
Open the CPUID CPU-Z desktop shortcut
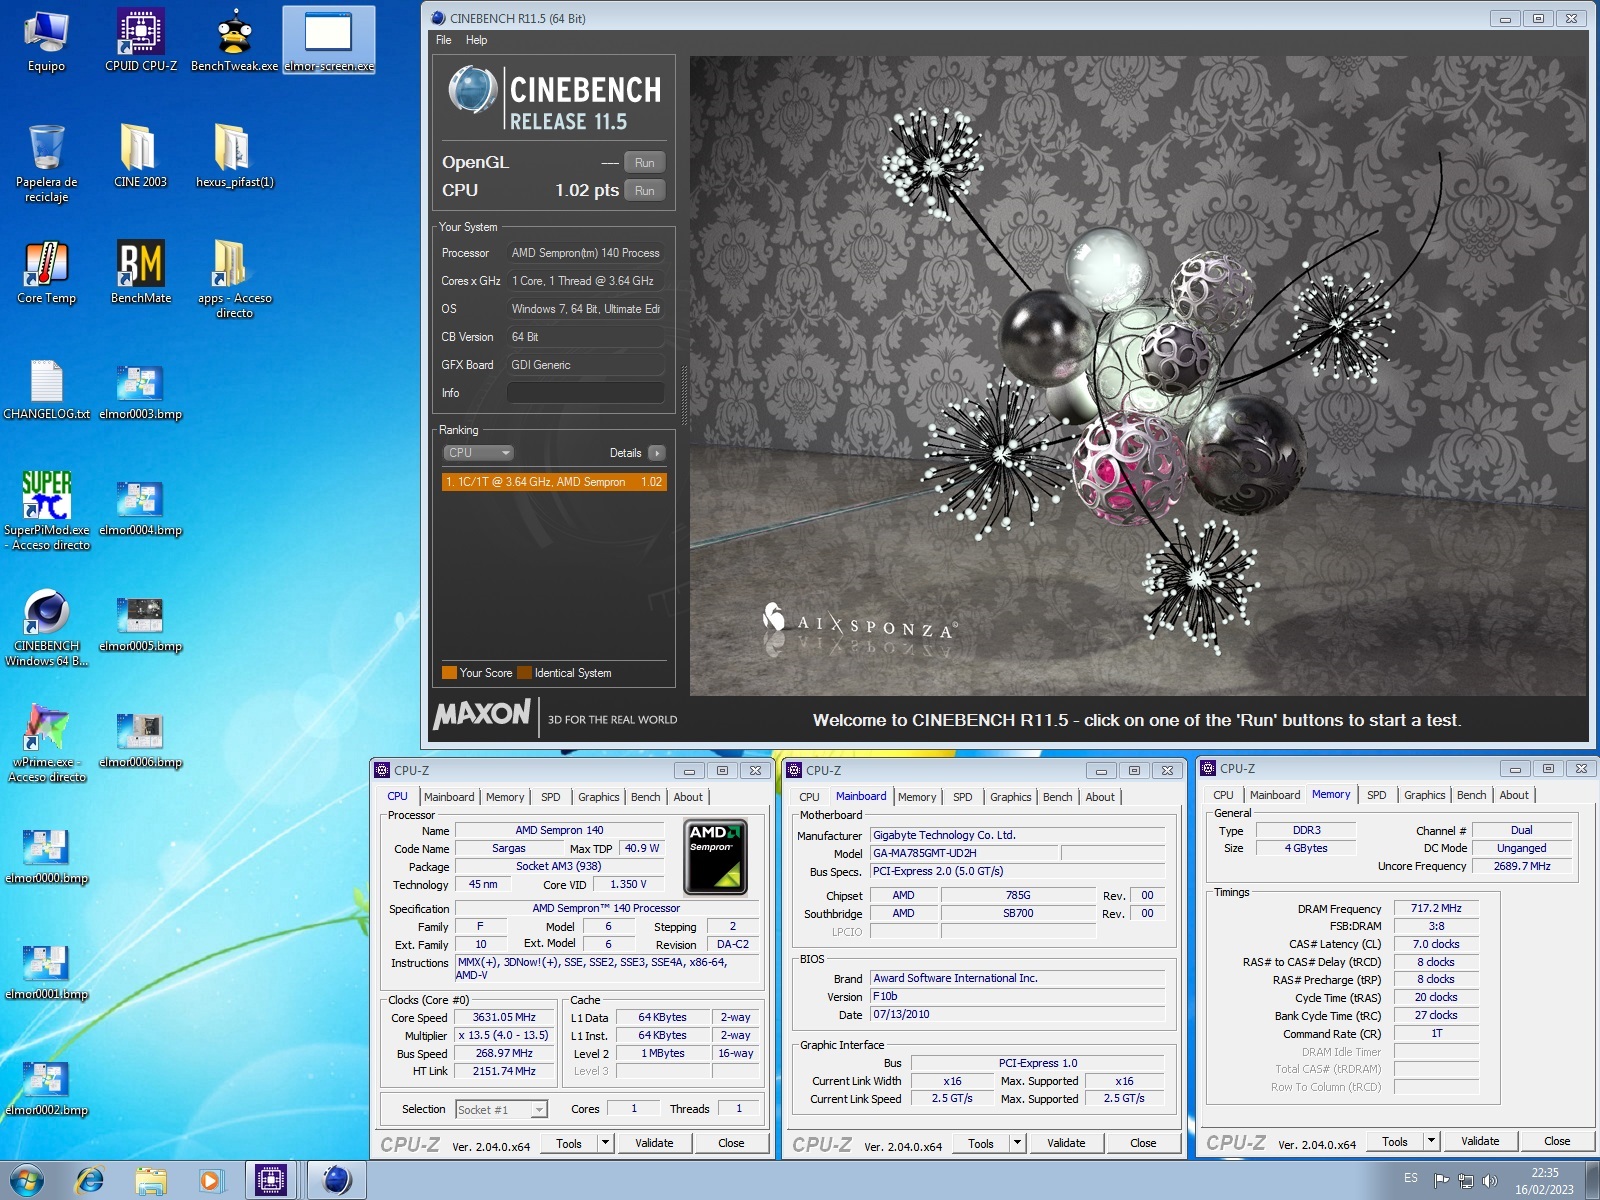141,42
